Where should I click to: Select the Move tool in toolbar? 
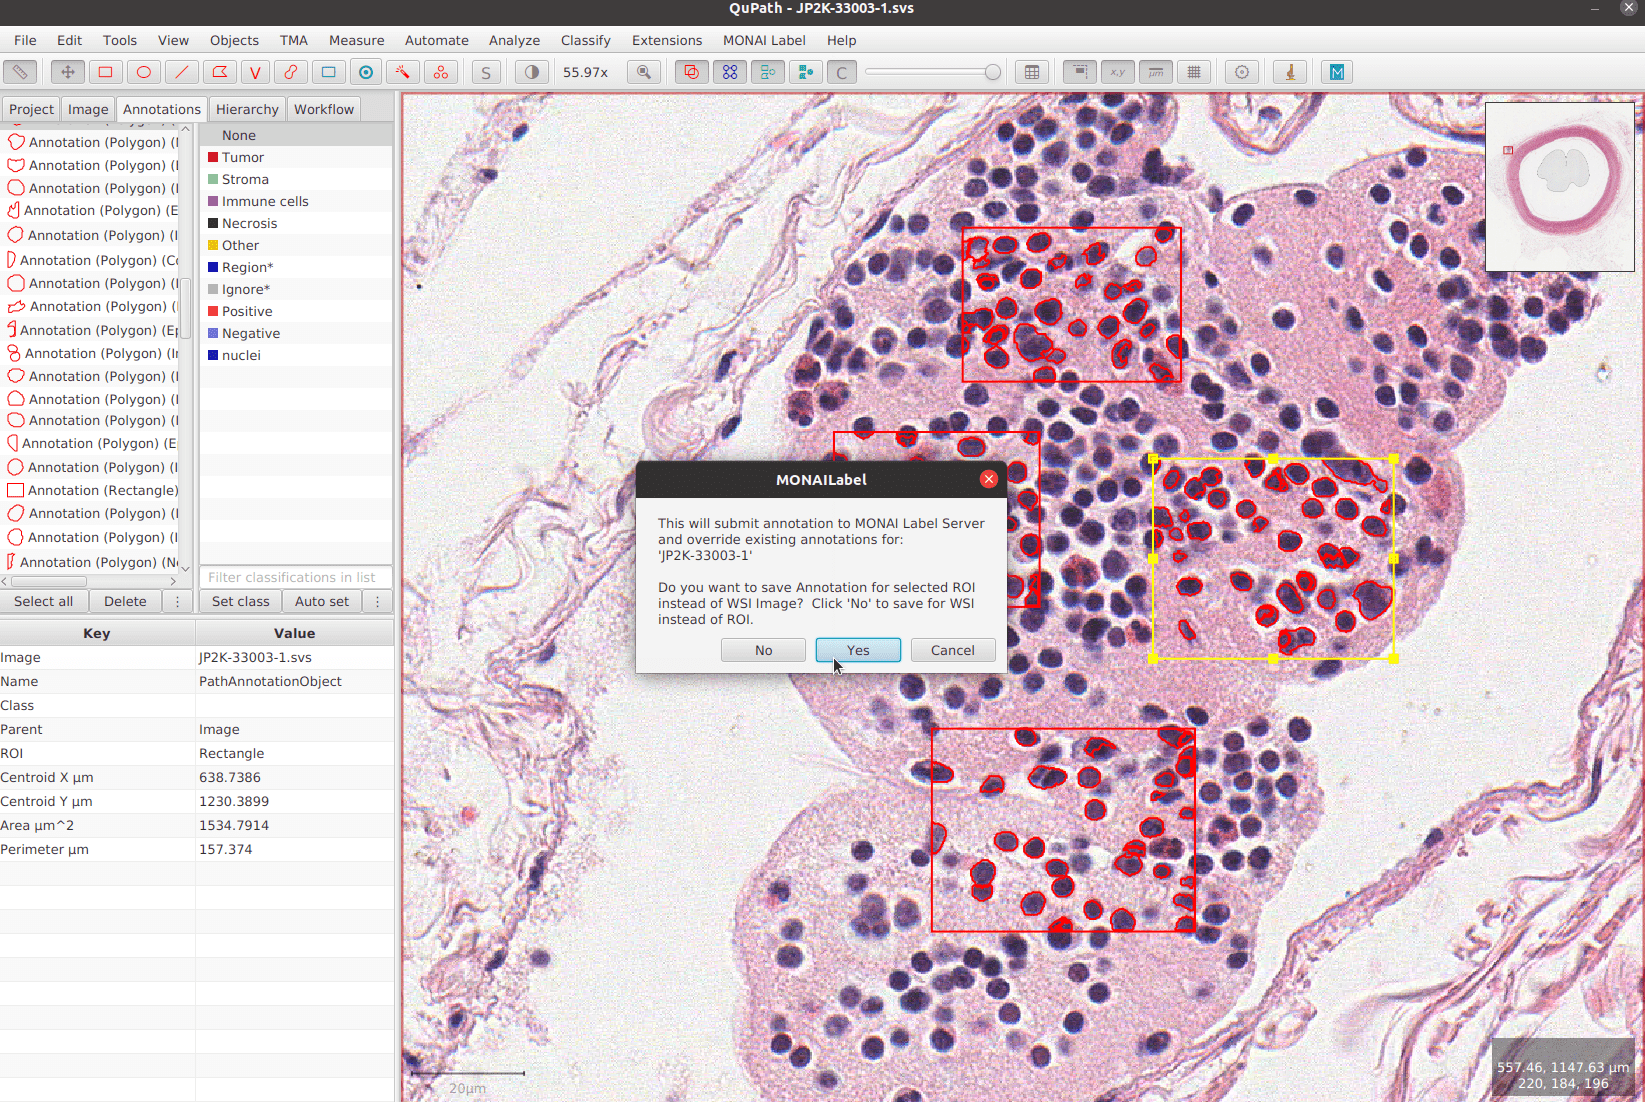[x=68, y=72]
